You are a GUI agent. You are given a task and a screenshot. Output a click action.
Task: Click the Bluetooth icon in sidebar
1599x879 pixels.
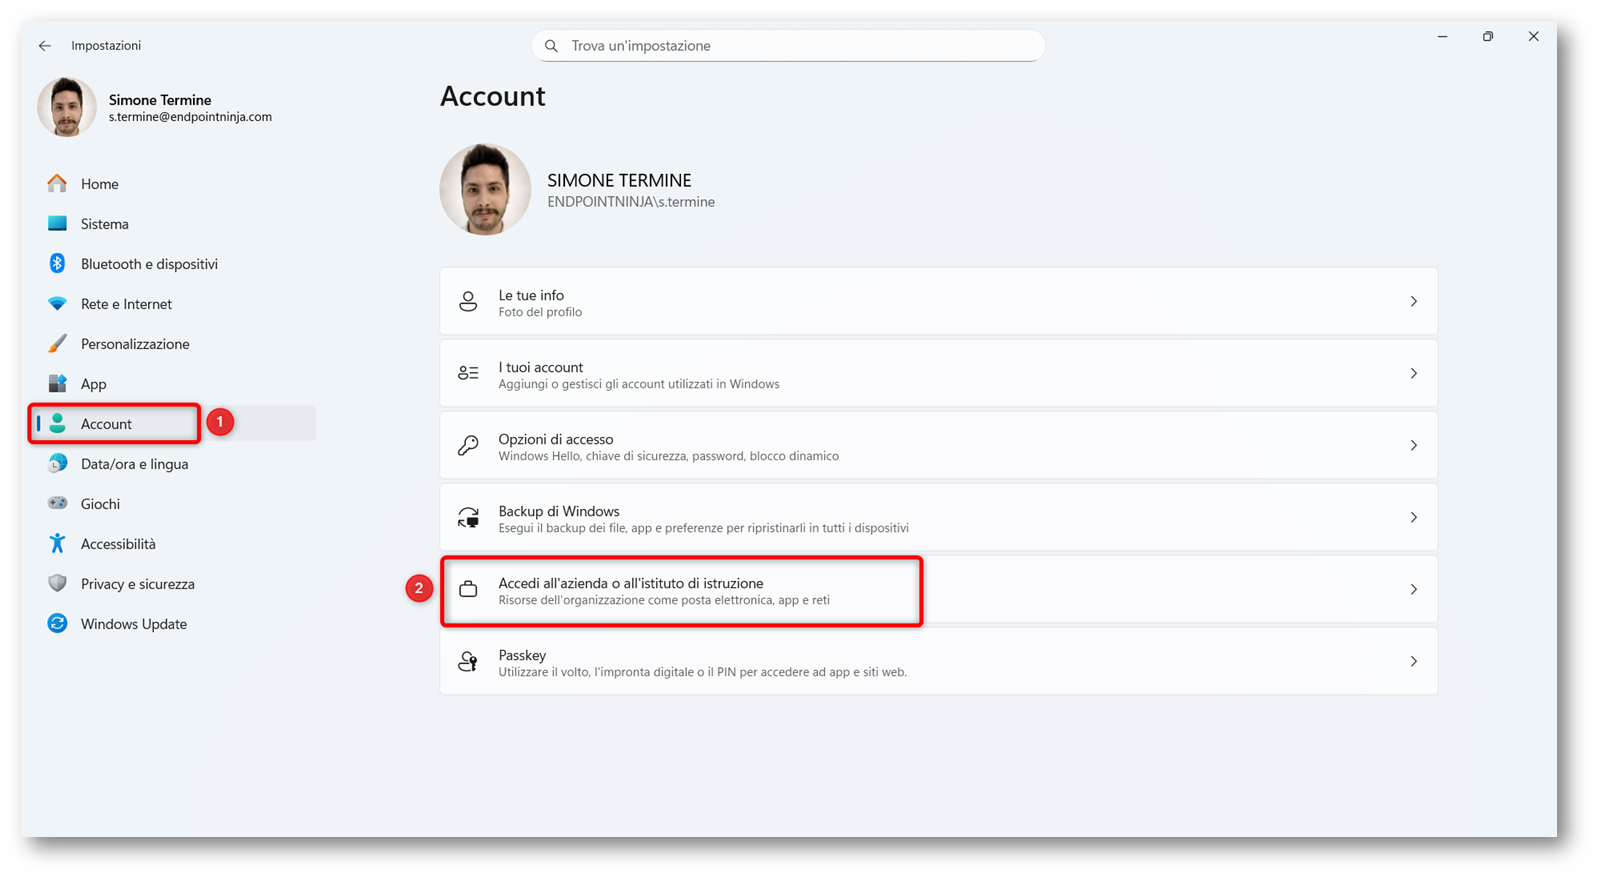point(57,263)
